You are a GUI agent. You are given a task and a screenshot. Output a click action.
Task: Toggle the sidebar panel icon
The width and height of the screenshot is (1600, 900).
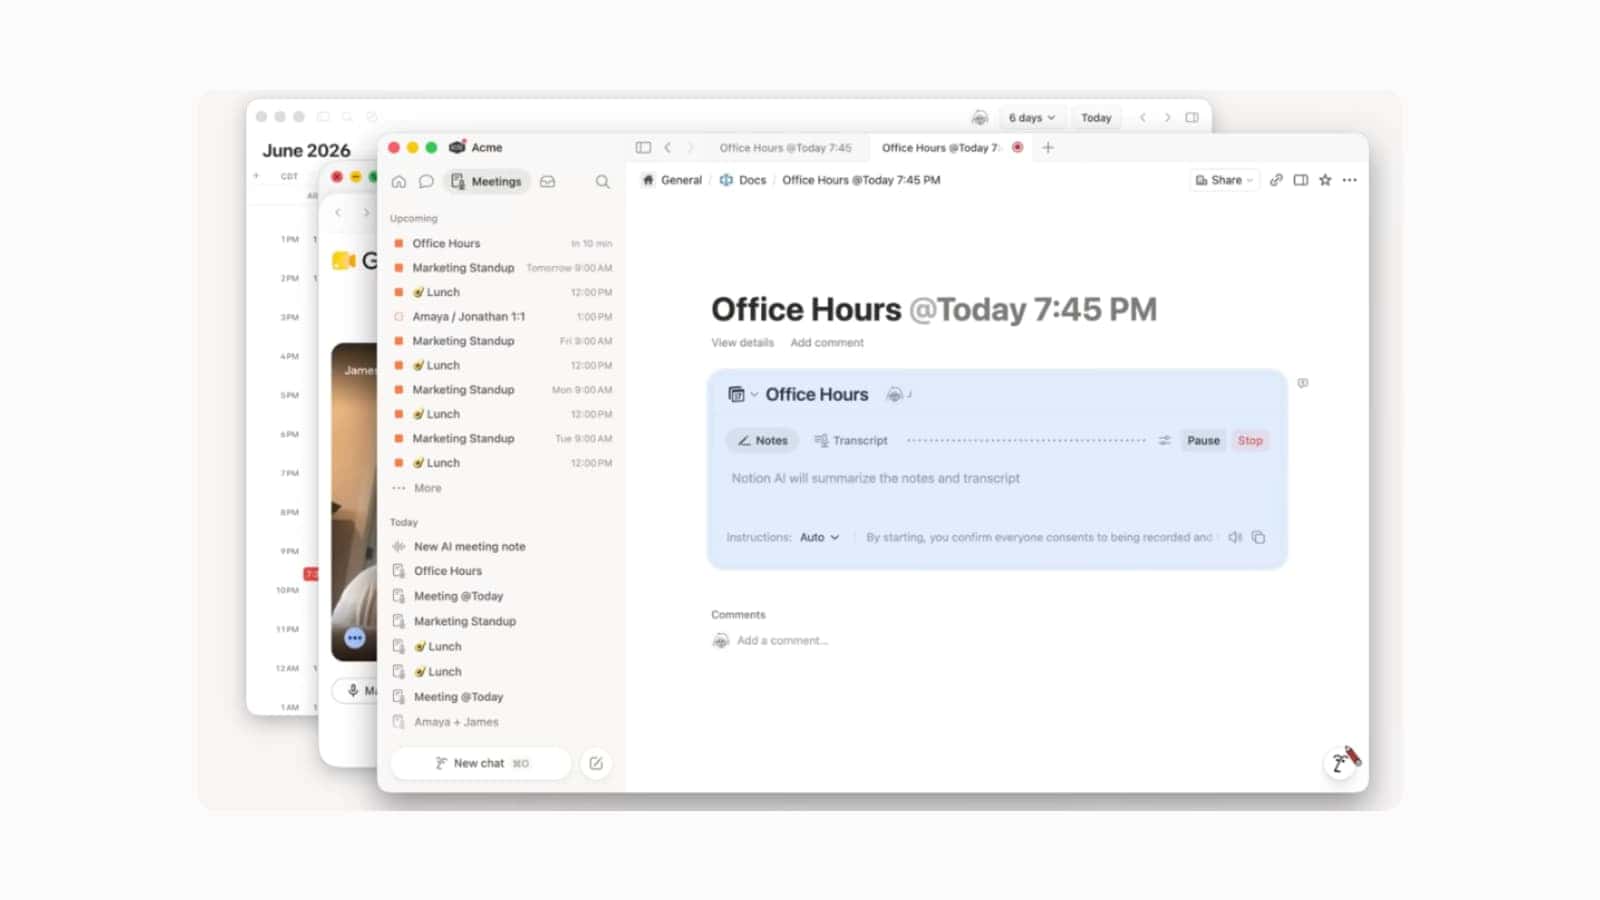(x=643, y=147)
